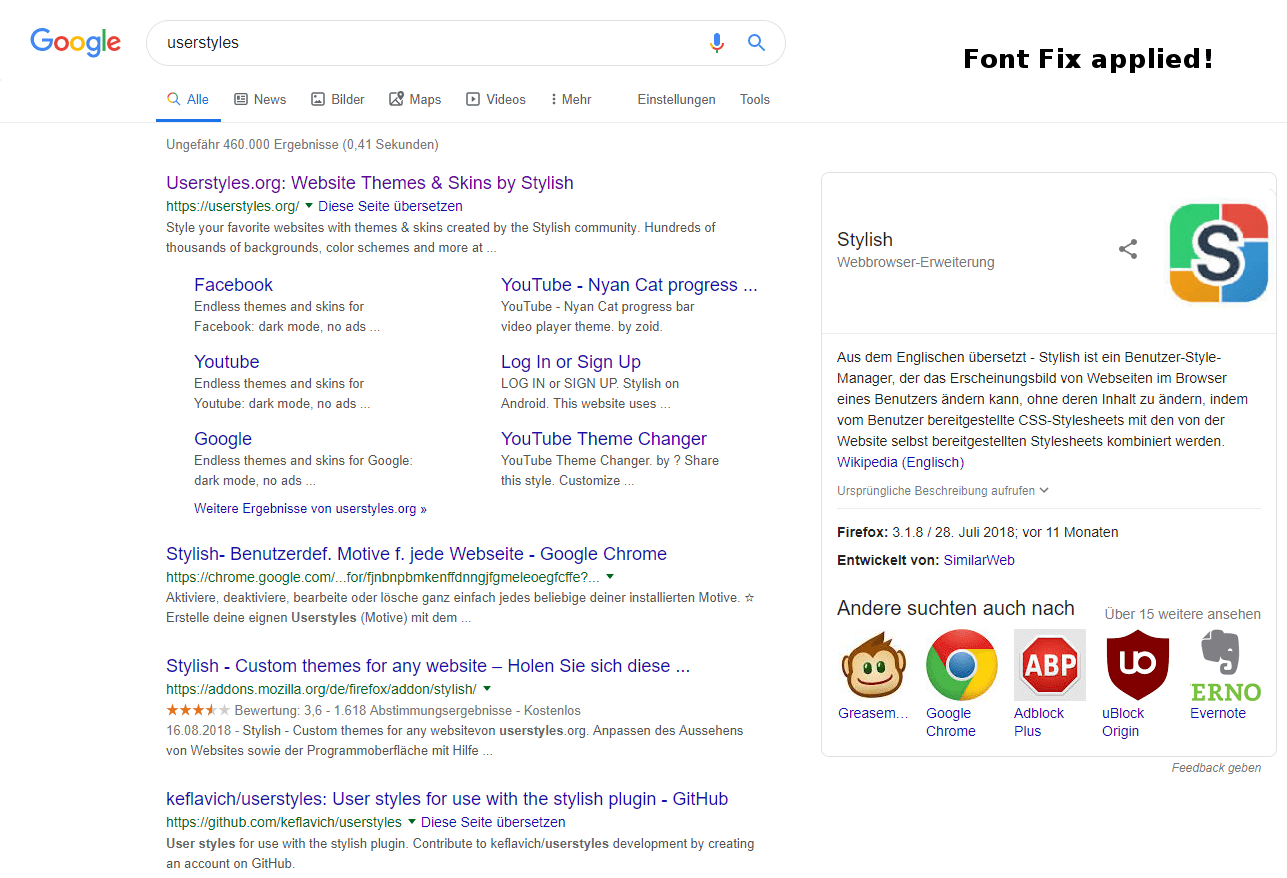Show Weitere Ergebnisse von userstyles.org
The height and width of the screenshot is (878, 1287).
[310, 509]
